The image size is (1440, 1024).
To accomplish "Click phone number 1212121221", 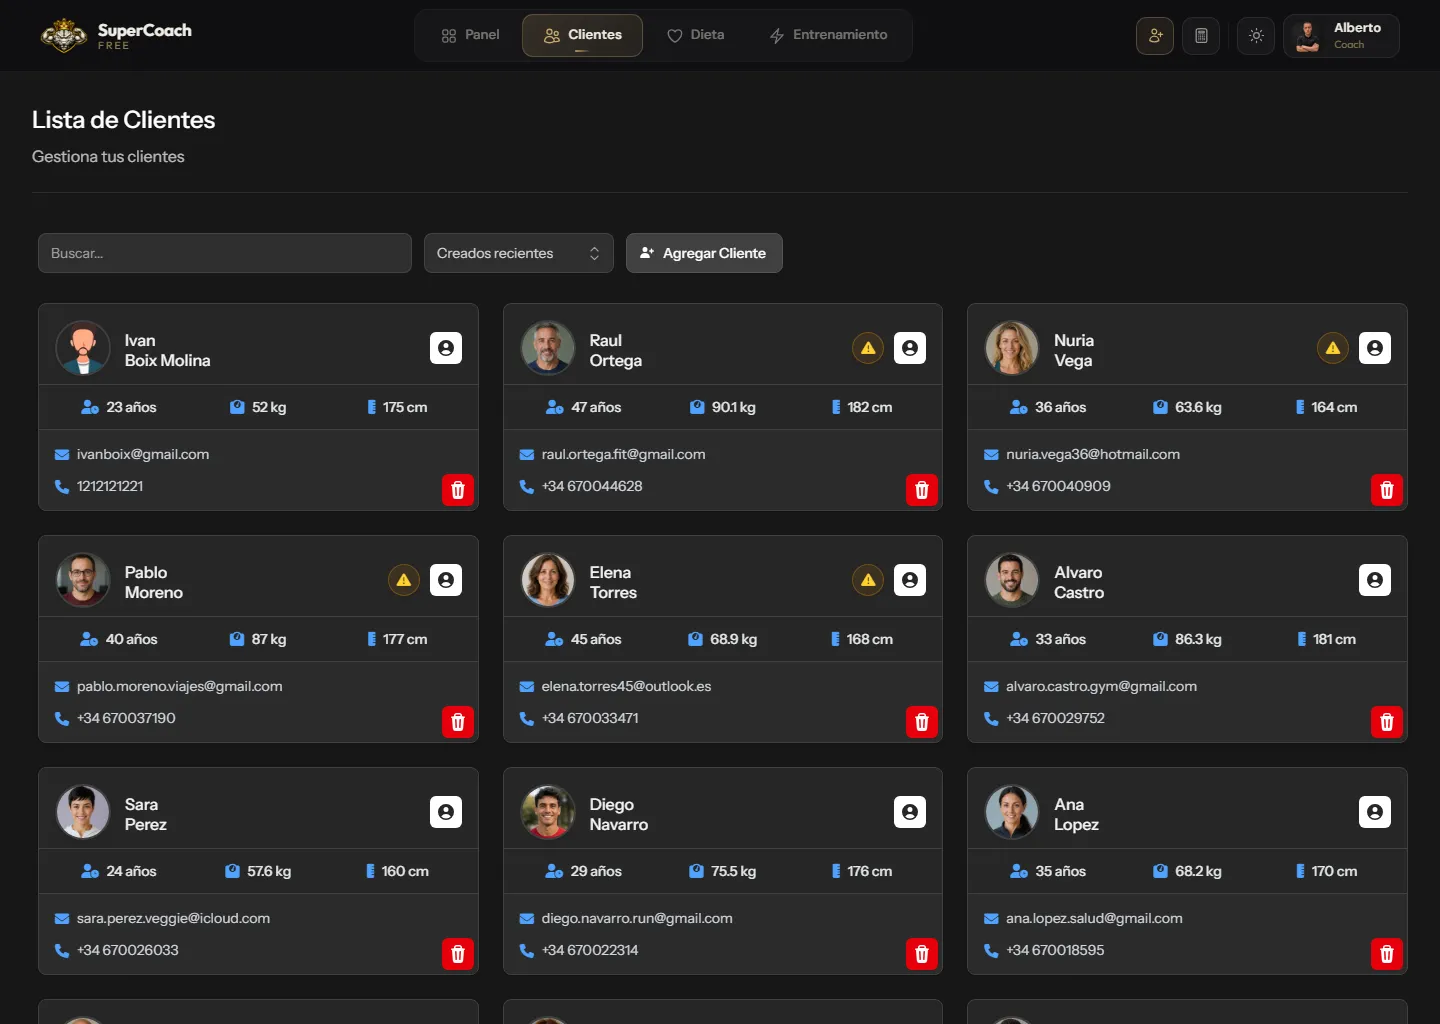I will tap(110, 486).
